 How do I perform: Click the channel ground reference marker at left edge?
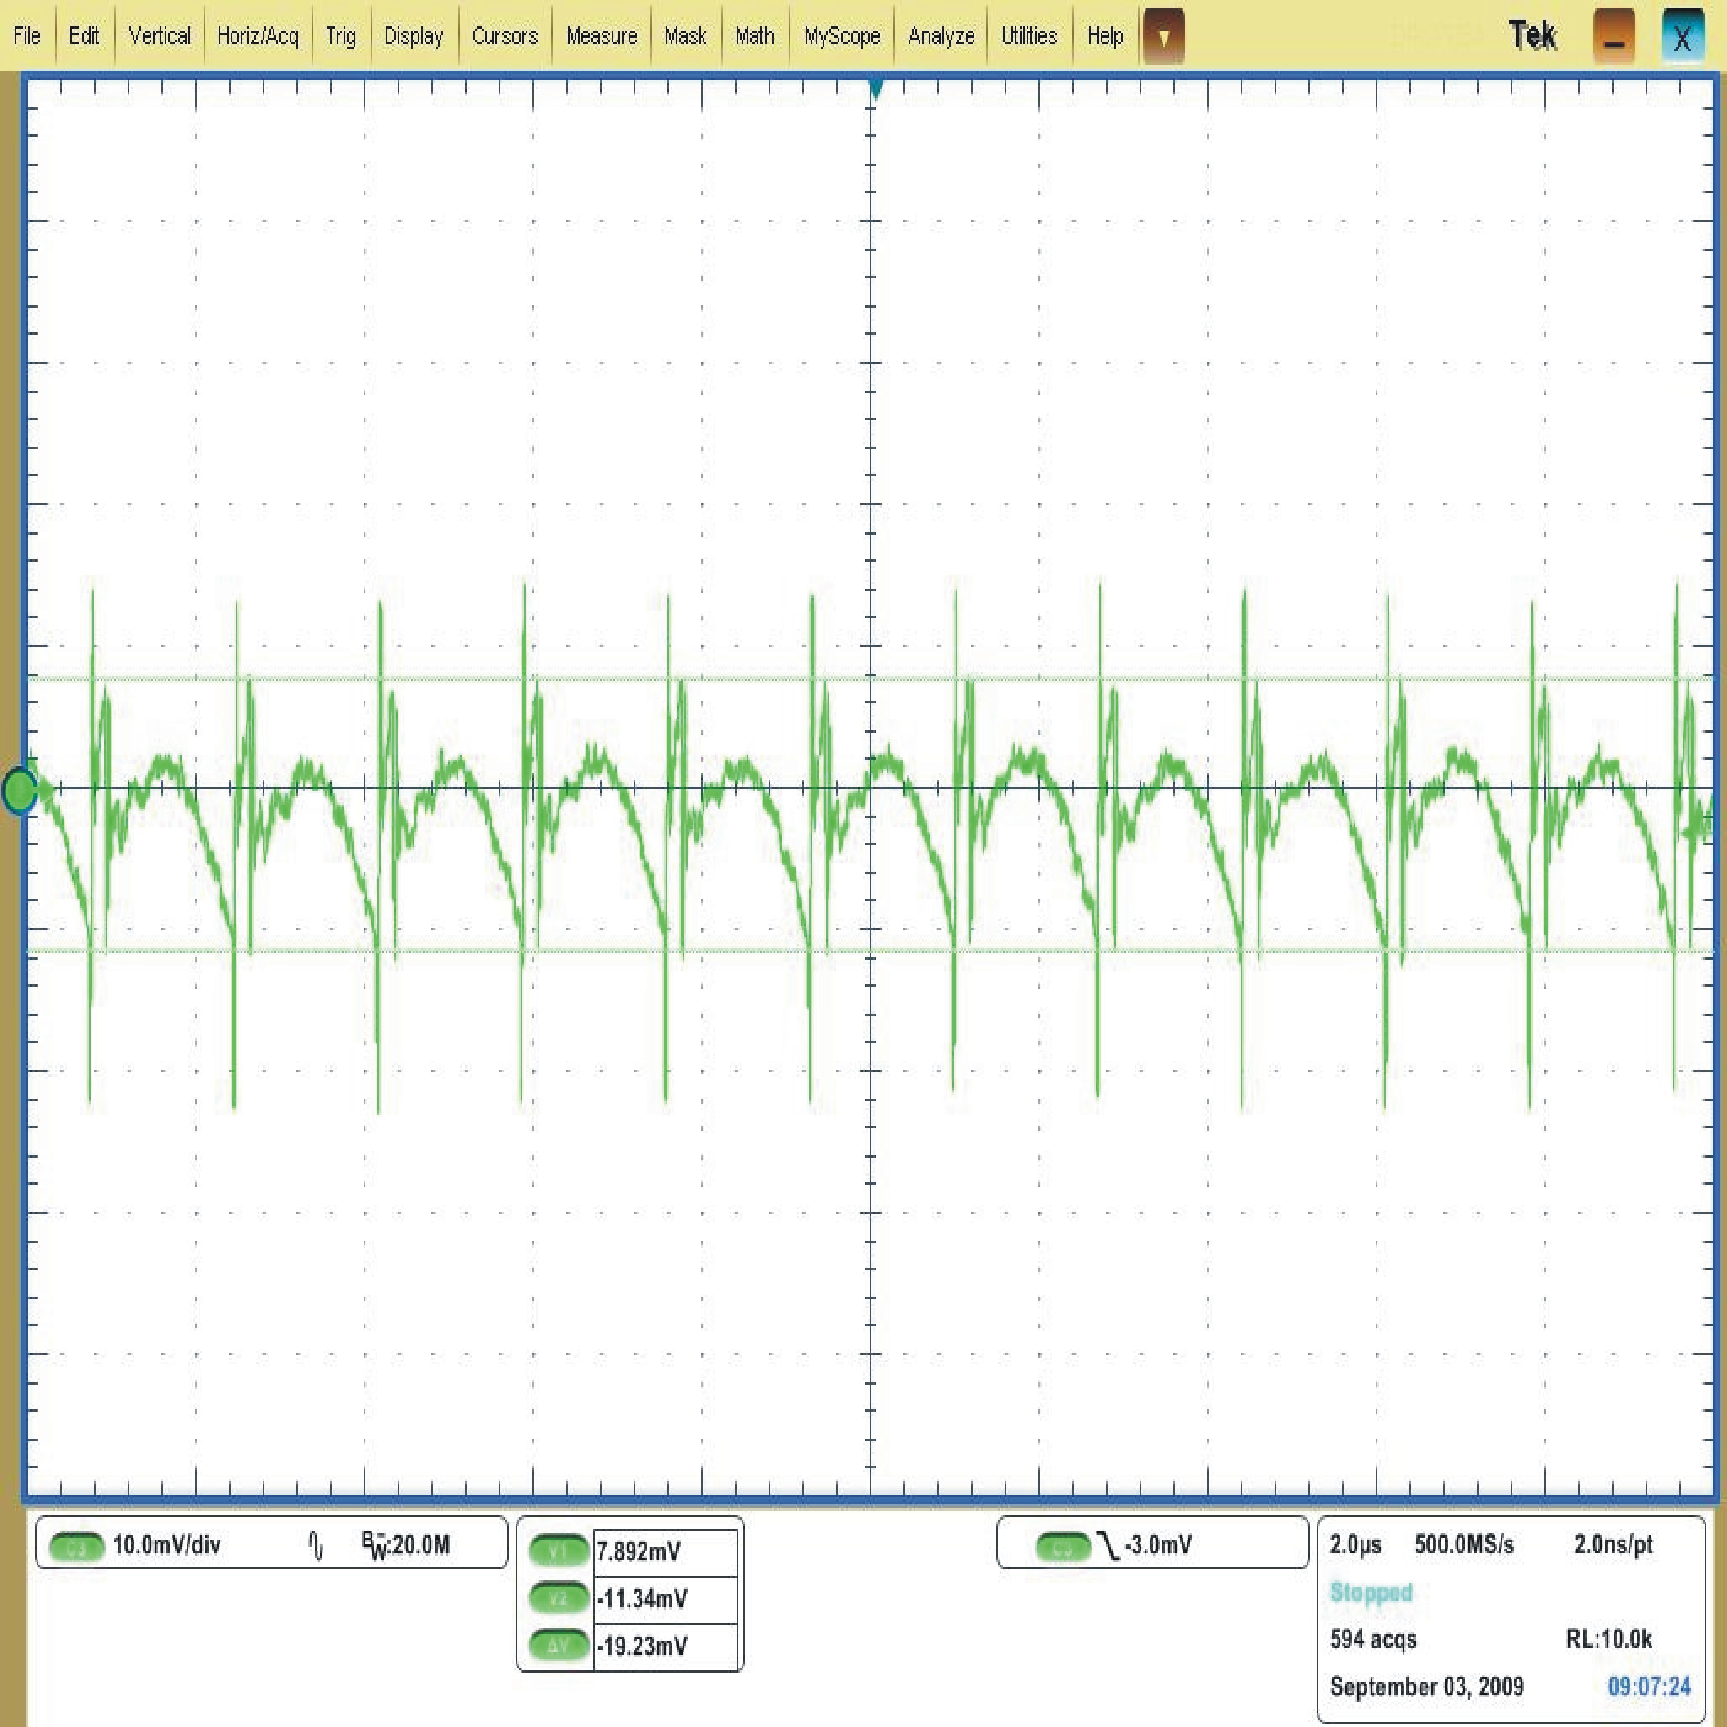(19, 791)
